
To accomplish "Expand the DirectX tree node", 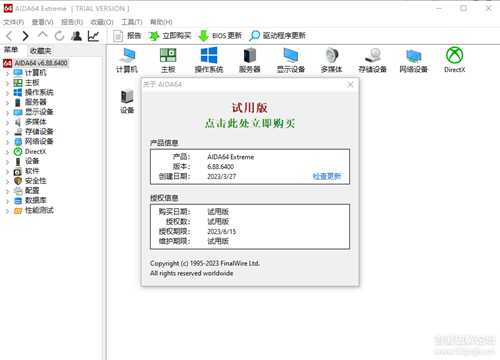I will 7,152.
